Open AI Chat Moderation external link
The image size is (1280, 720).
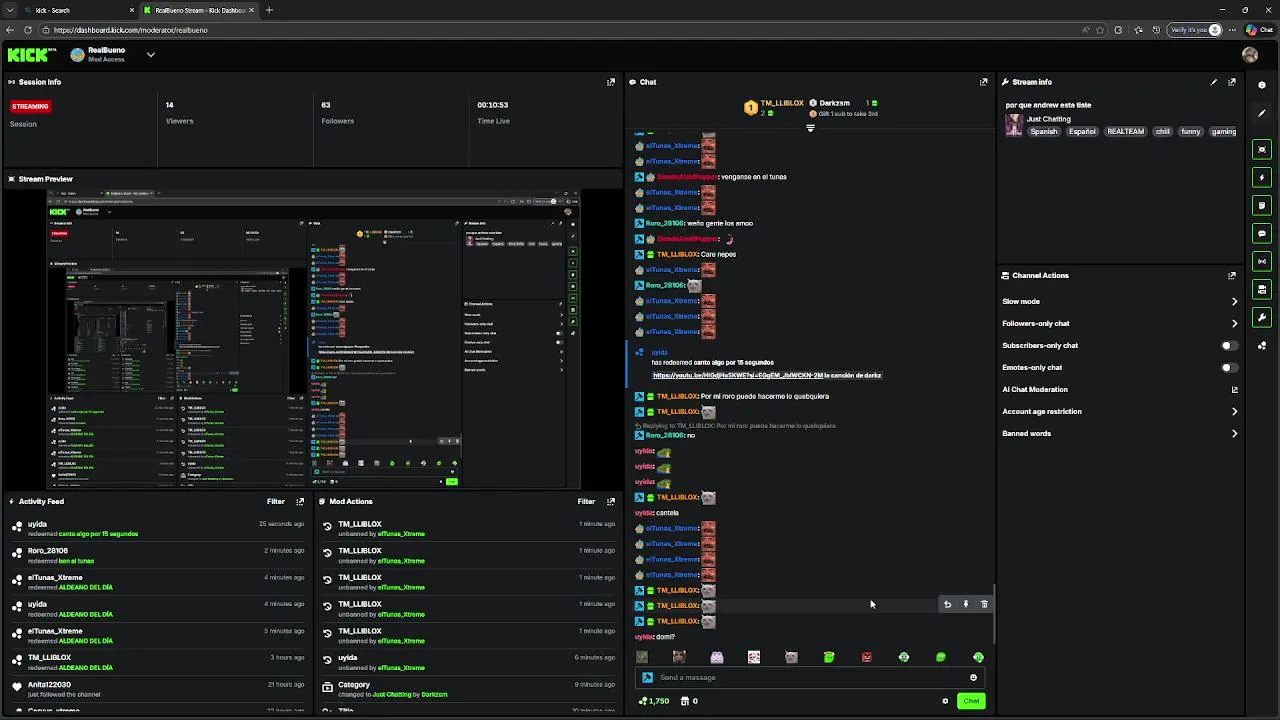1234,389
